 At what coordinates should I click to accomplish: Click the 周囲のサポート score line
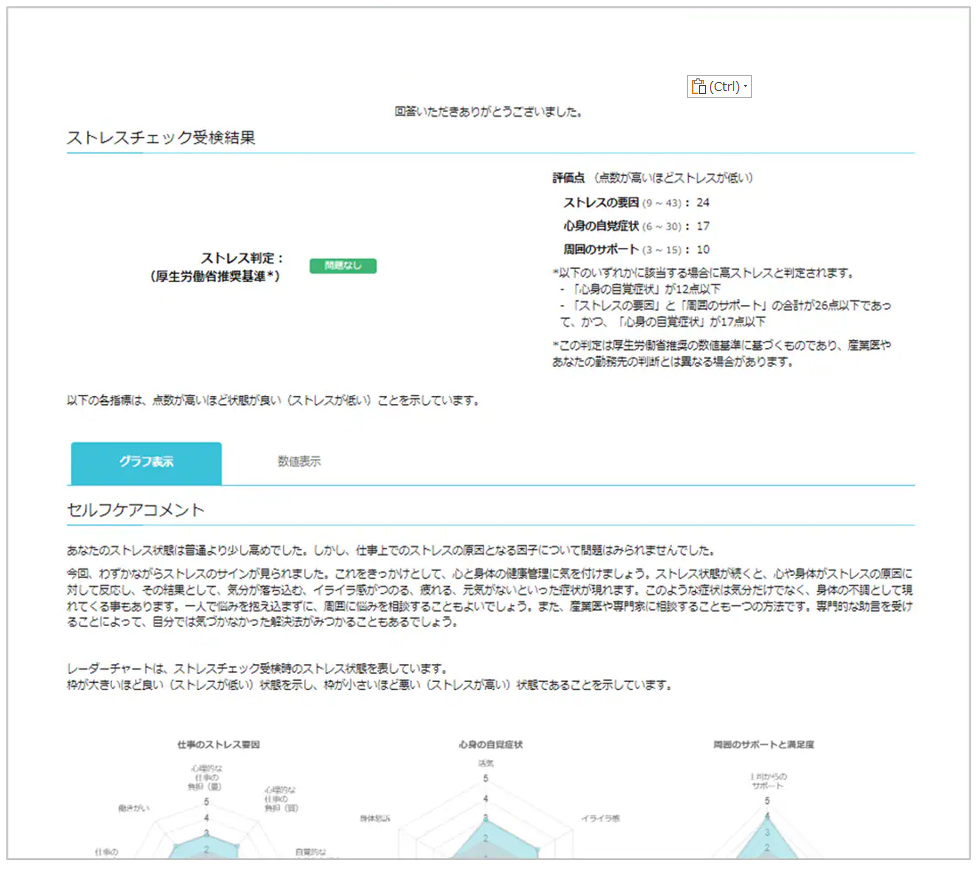636,249
